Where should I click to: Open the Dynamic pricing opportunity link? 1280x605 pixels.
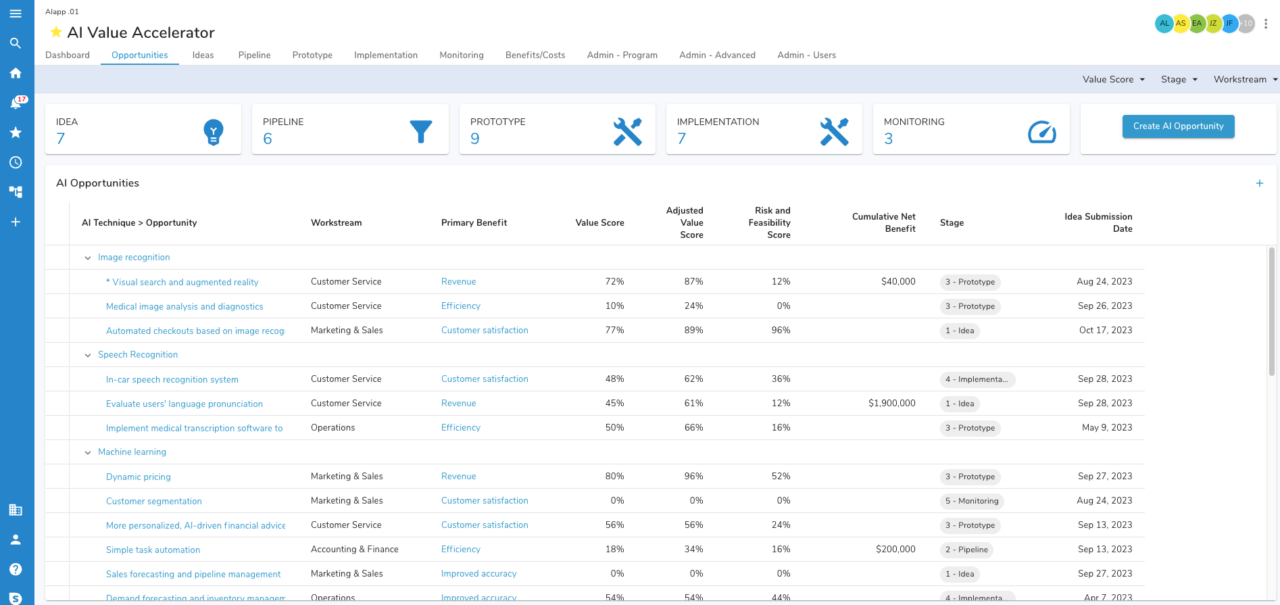(138, 477)
